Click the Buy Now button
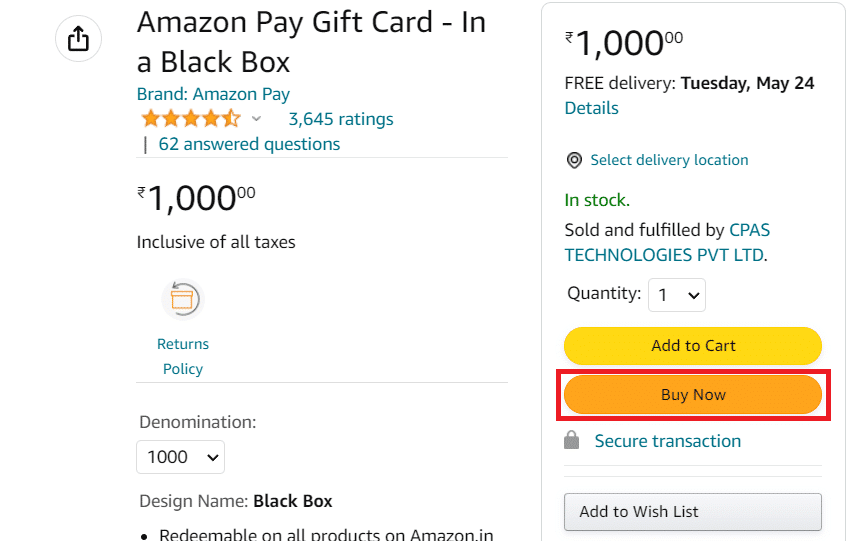The height and width of the screenshot is (541, 853). (x=693, y=395)
